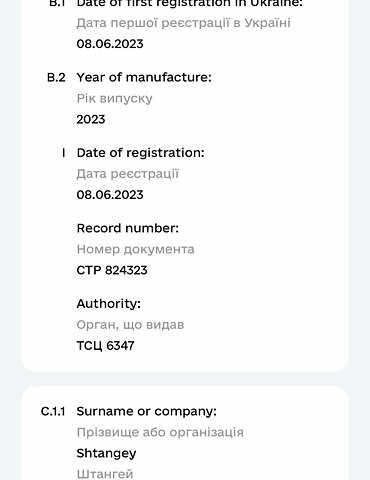Click the Номер документа subtitle
The width and height of the screenshot is (370, 480).
click(135, 249)
